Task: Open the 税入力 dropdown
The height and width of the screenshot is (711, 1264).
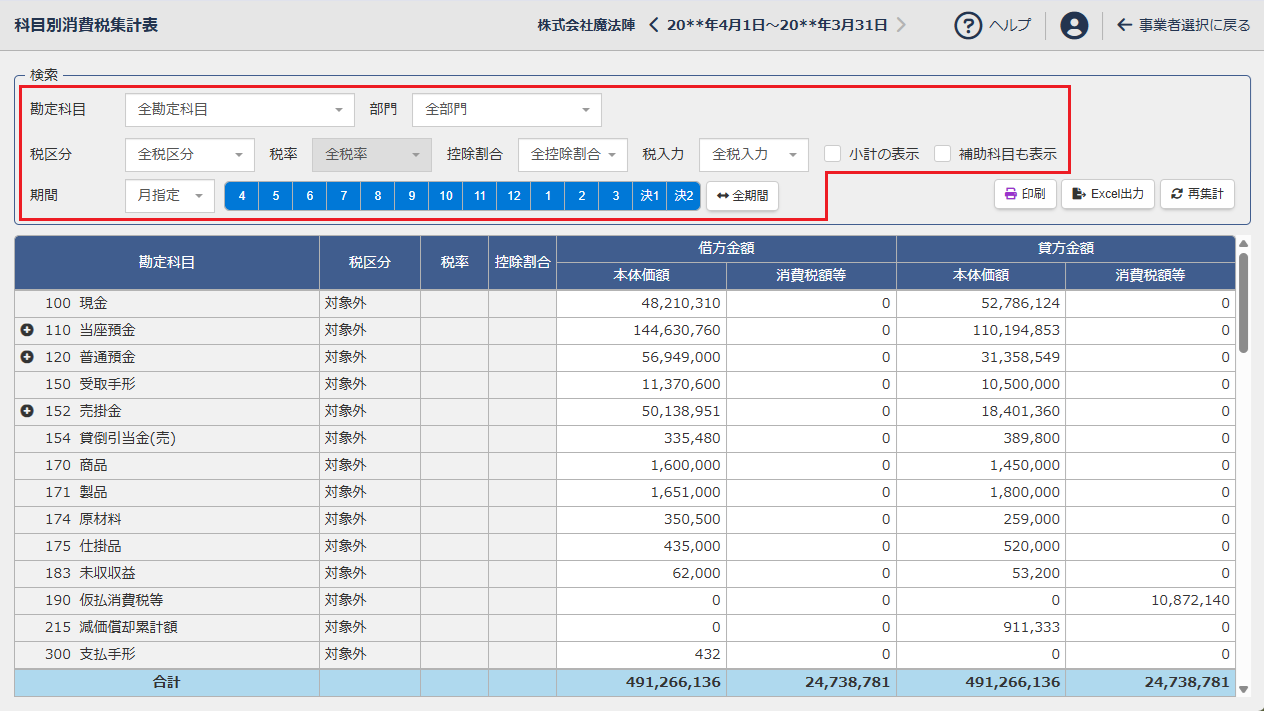Action: [x=754, y=155]
